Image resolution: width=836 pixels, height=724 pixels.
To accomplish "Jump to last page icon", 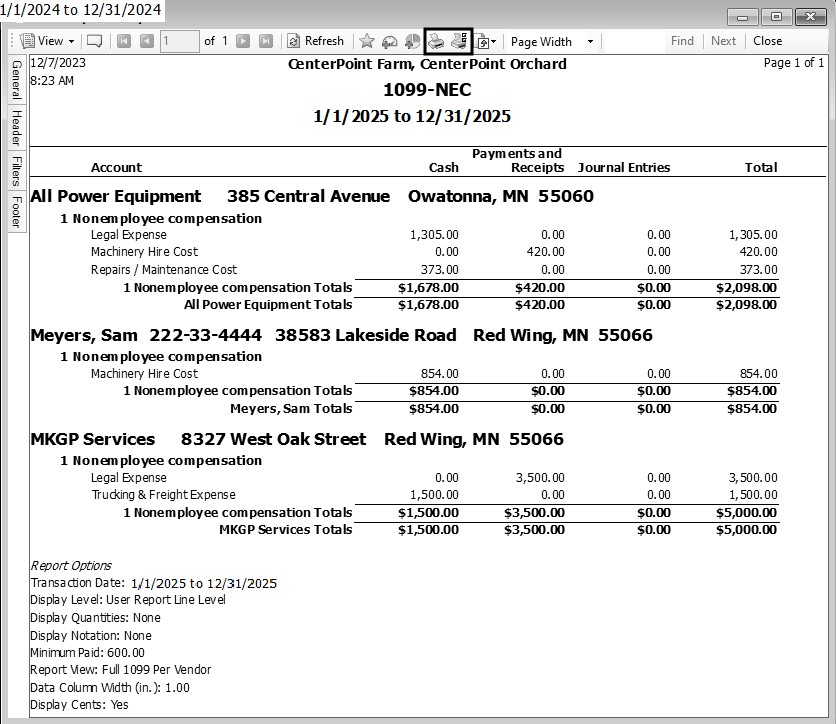I will point(266,41).
